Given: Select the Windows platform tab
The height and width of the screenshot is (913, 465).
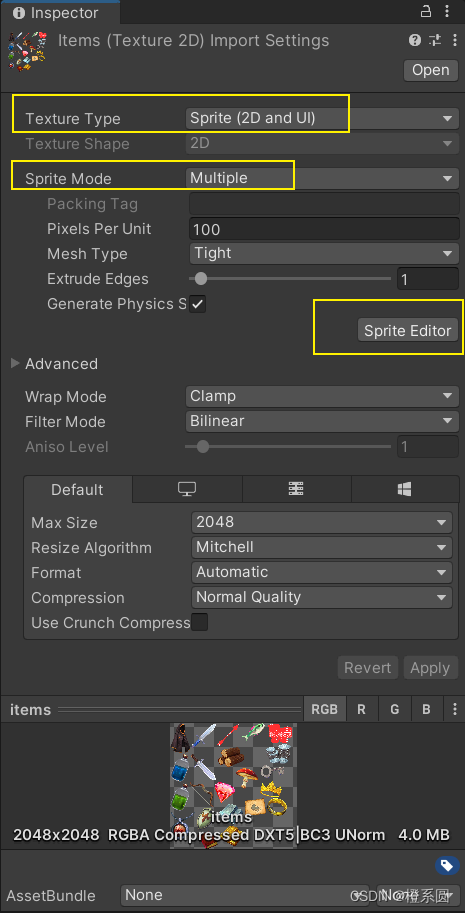Looking at the screenshot, I should click(405, 489).
